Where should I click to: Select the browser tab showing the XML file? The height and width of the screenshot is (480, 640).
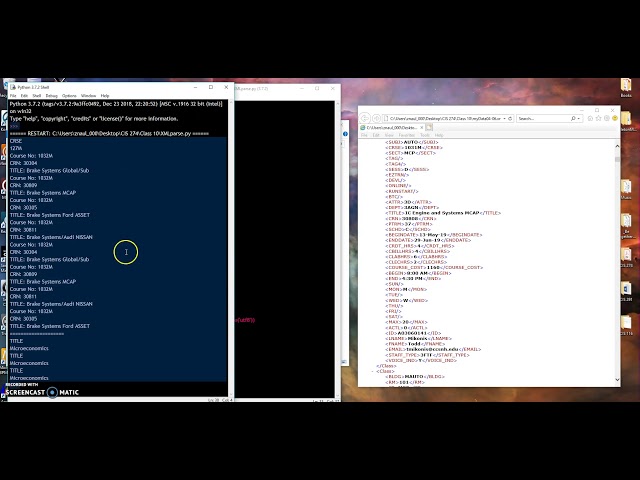(x=392, y=128)
